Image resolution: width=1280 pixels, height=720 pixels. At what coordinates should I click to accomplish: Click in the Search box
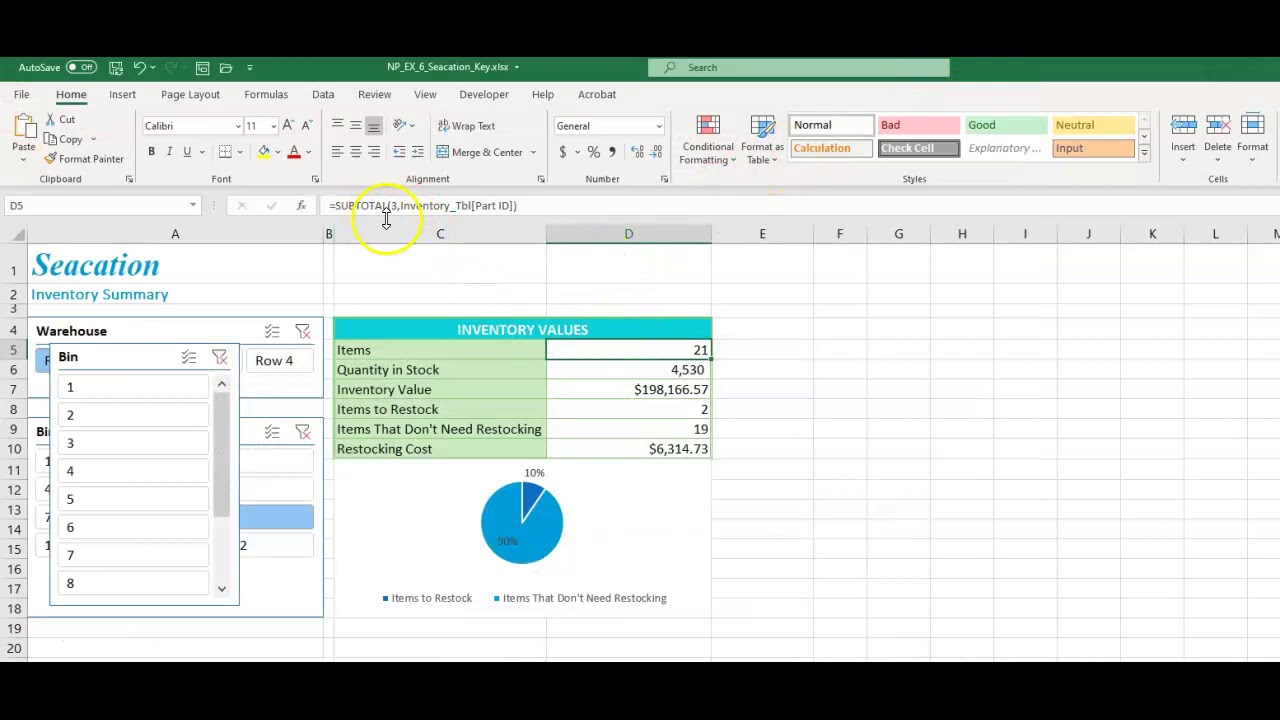click(x=799, y=67)
